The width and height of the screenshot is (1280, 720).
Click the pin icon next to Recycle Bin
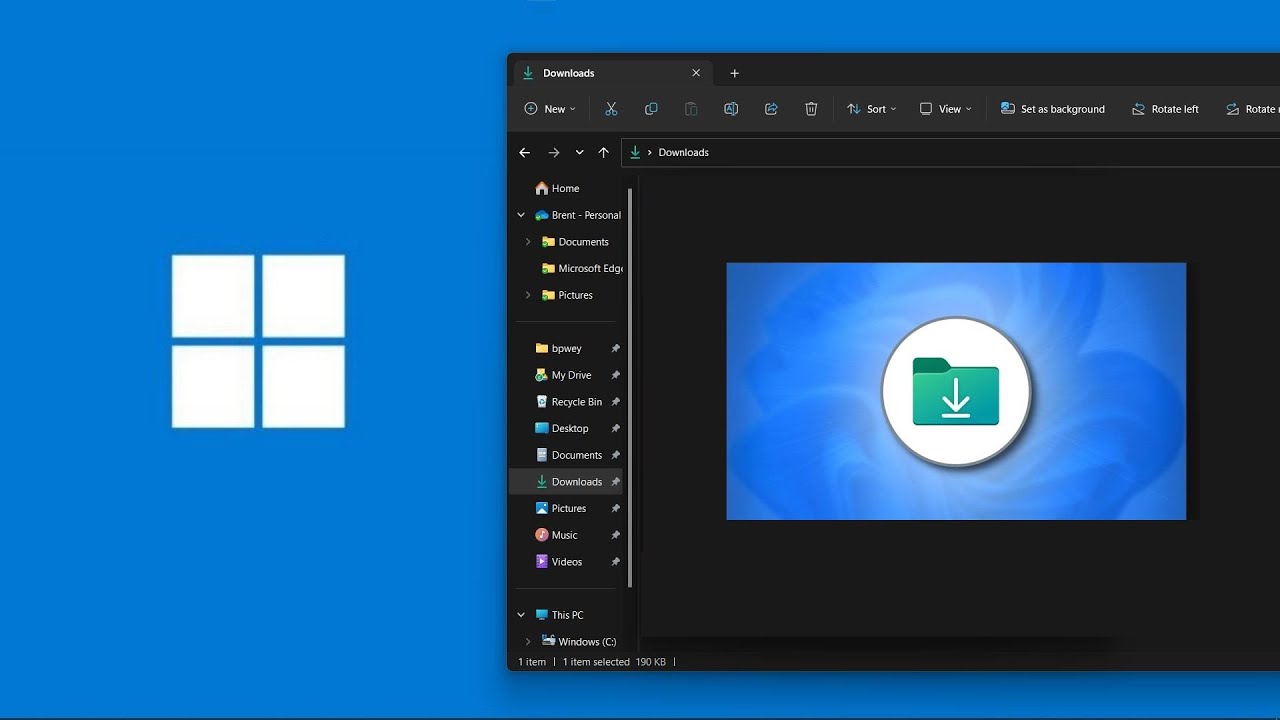(615, 402)
